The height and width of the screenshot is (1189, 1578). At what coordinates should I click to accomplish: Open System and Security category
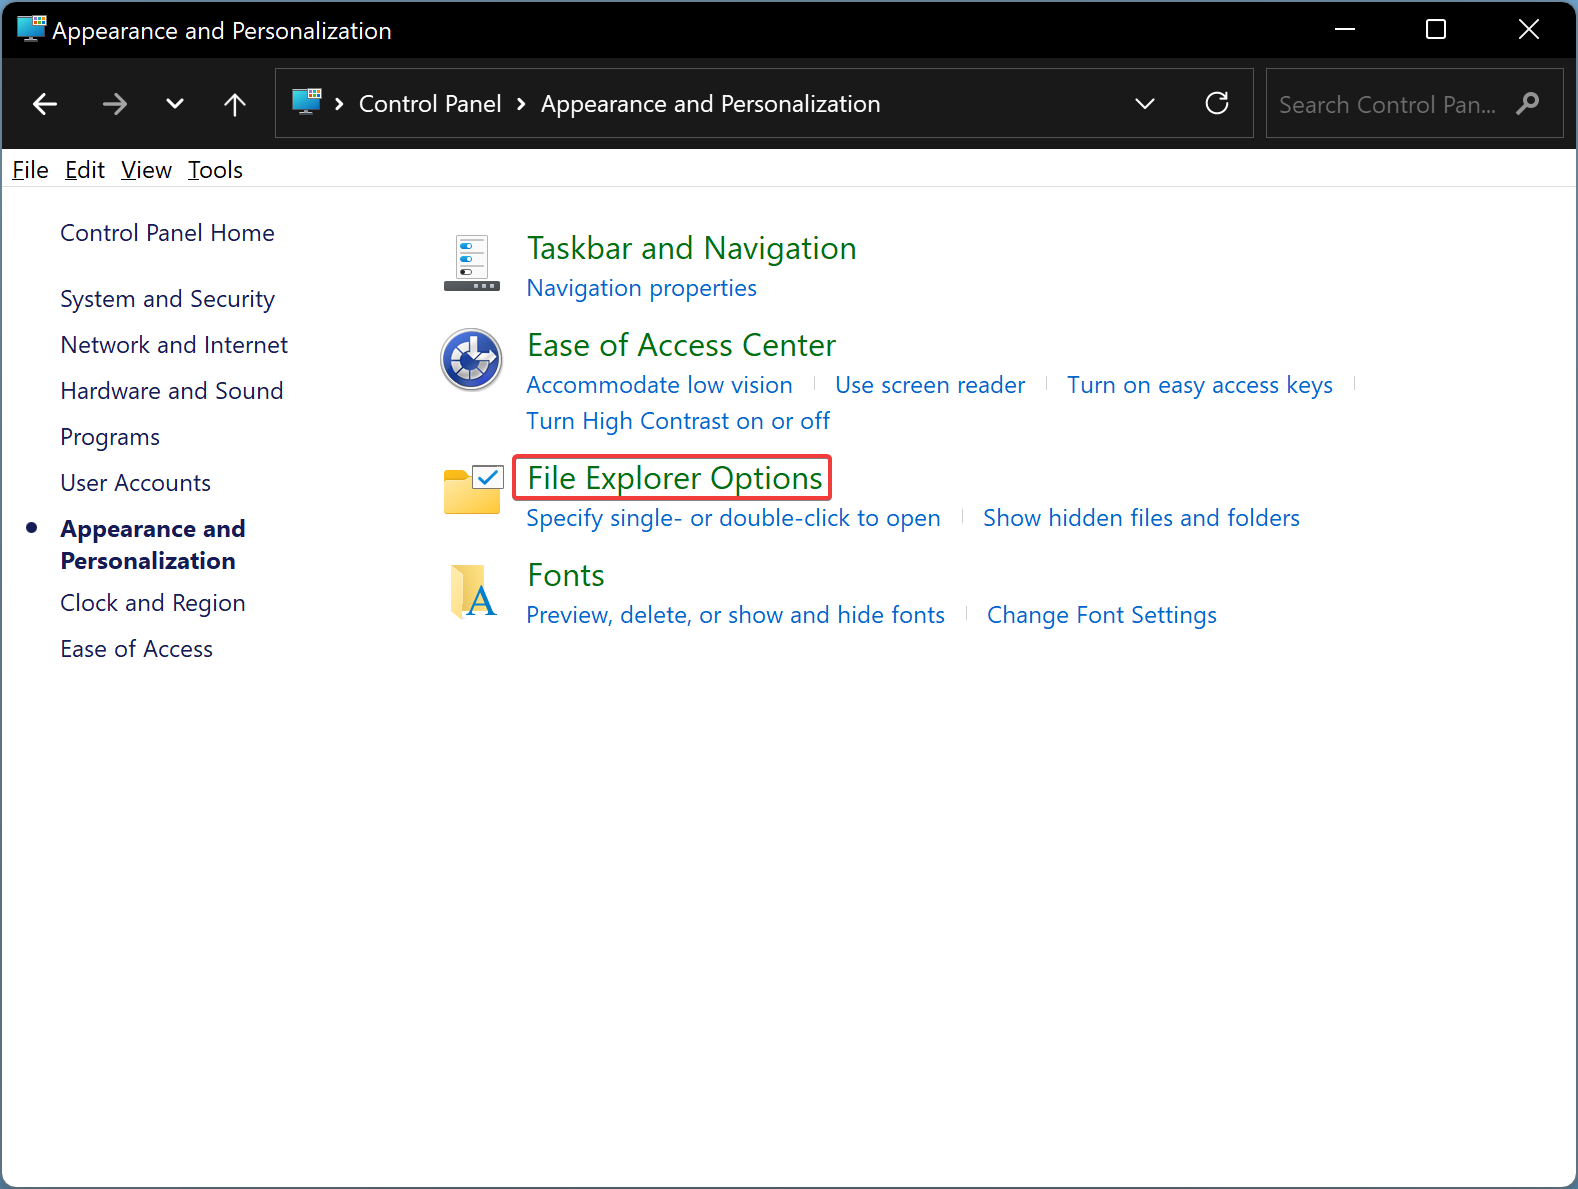167,299
